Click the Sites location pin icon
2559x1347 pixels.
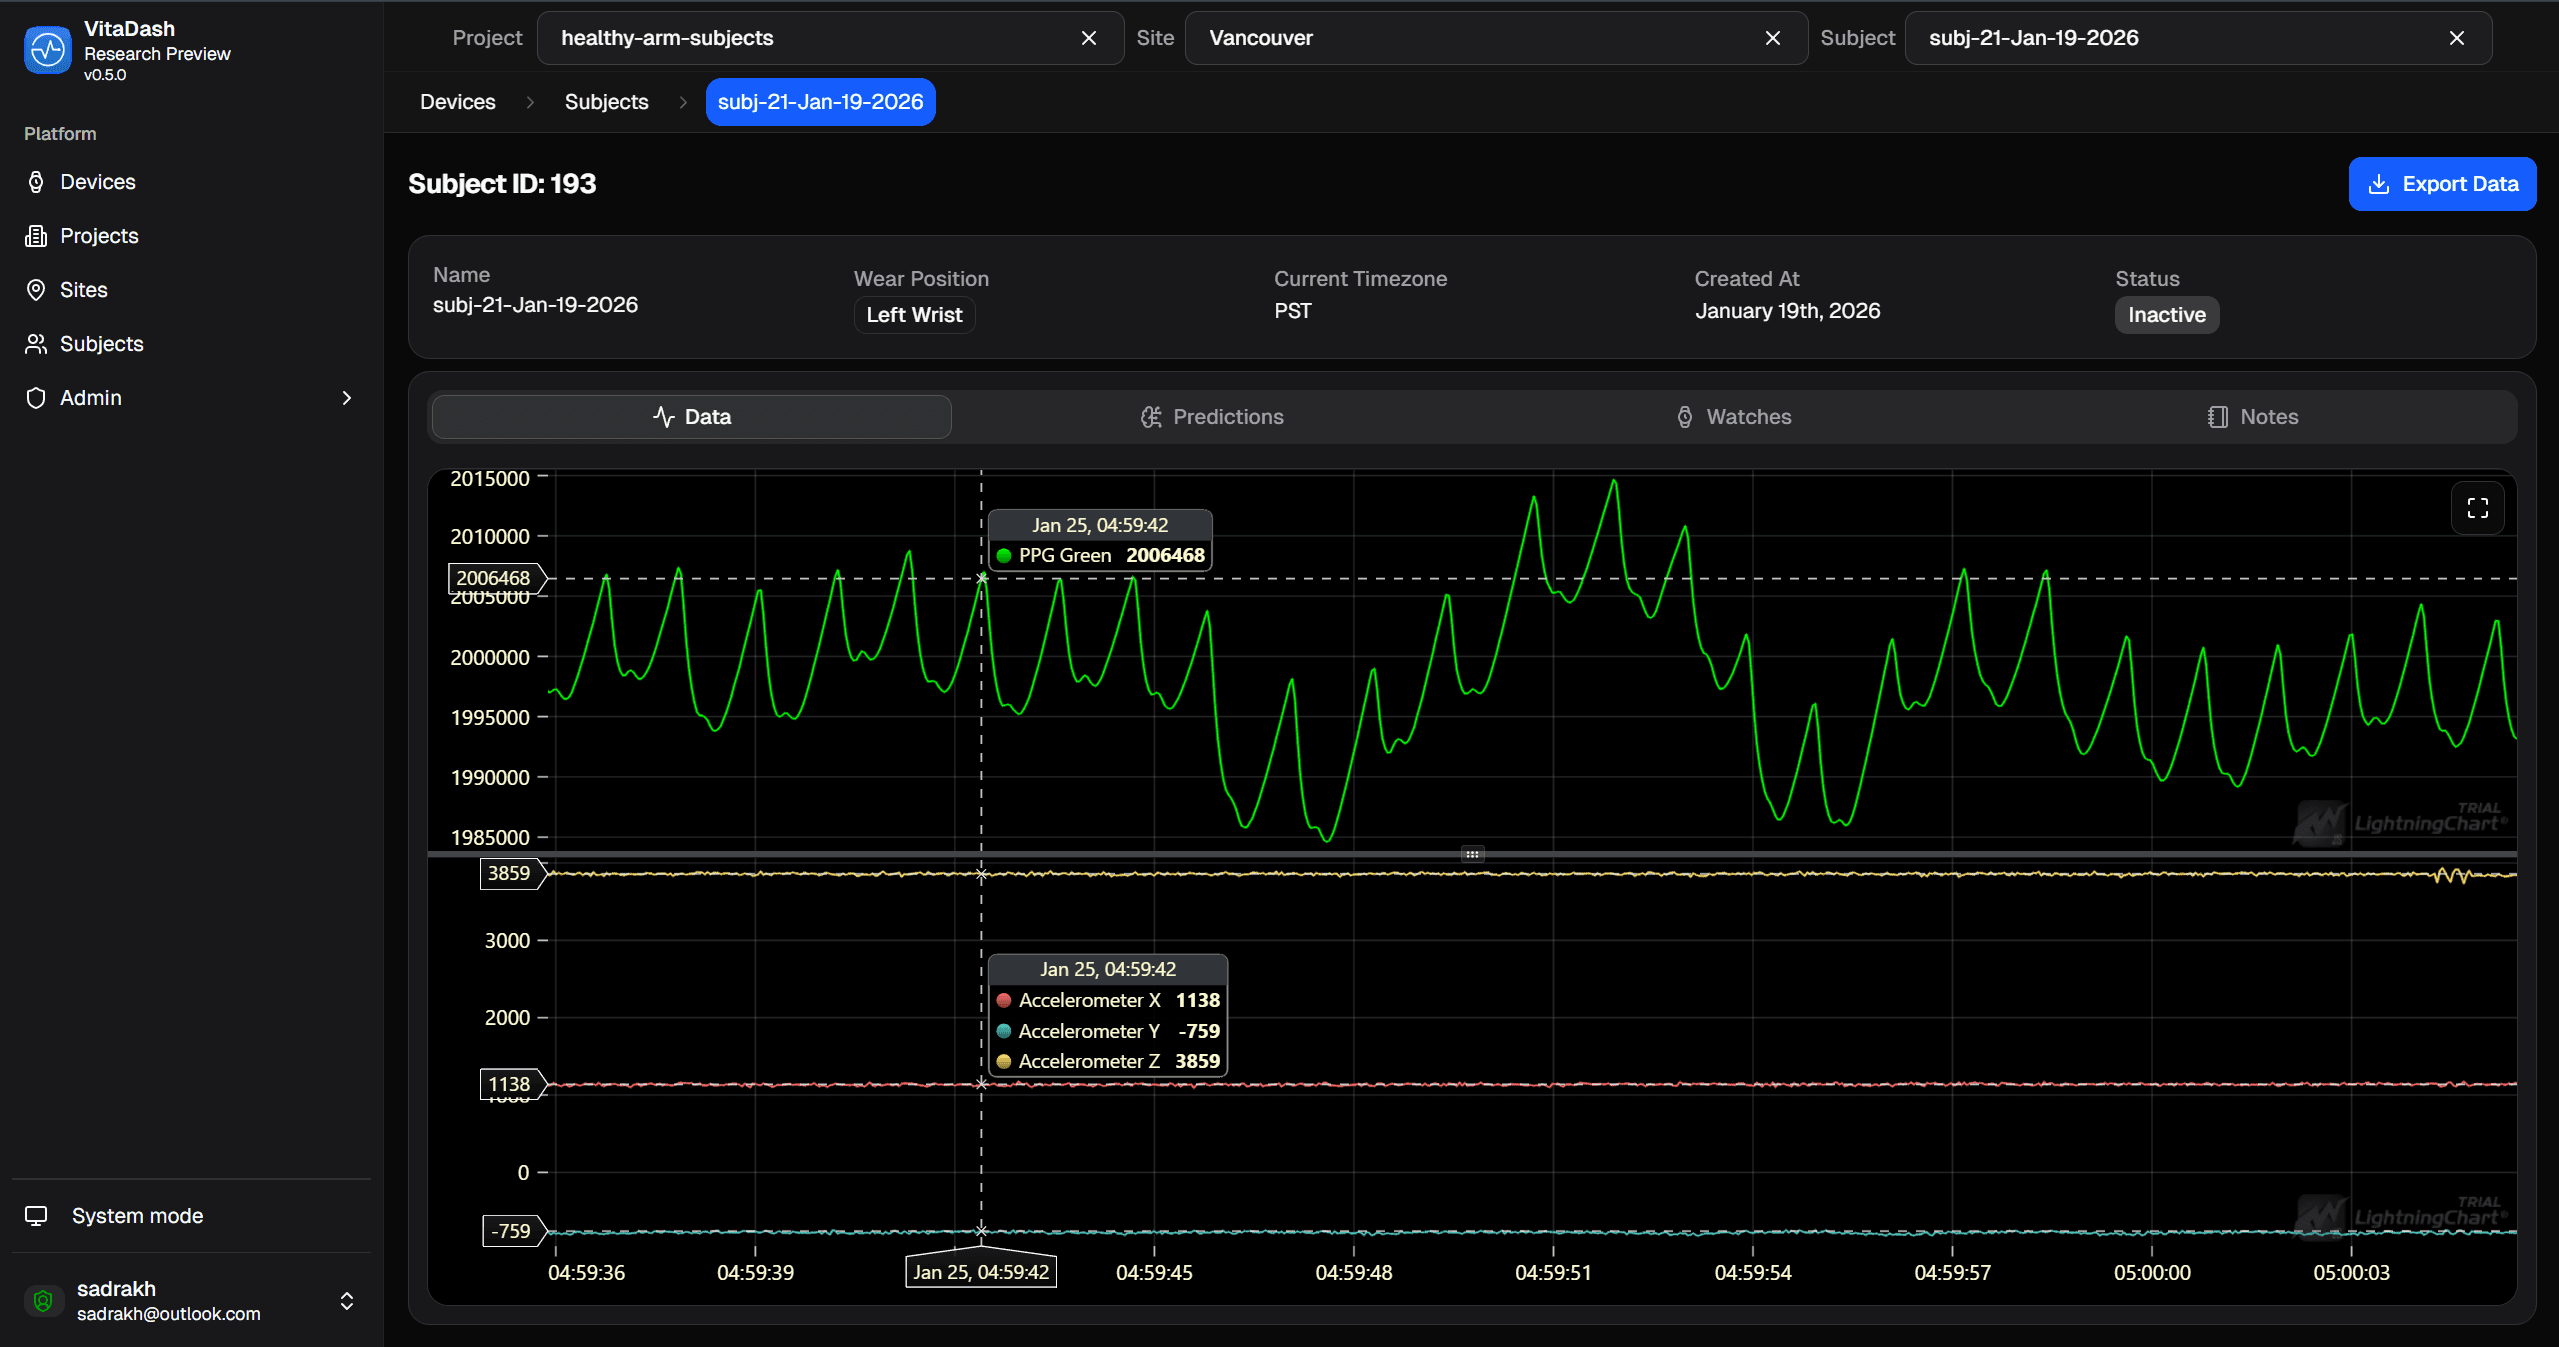(36, 289)
